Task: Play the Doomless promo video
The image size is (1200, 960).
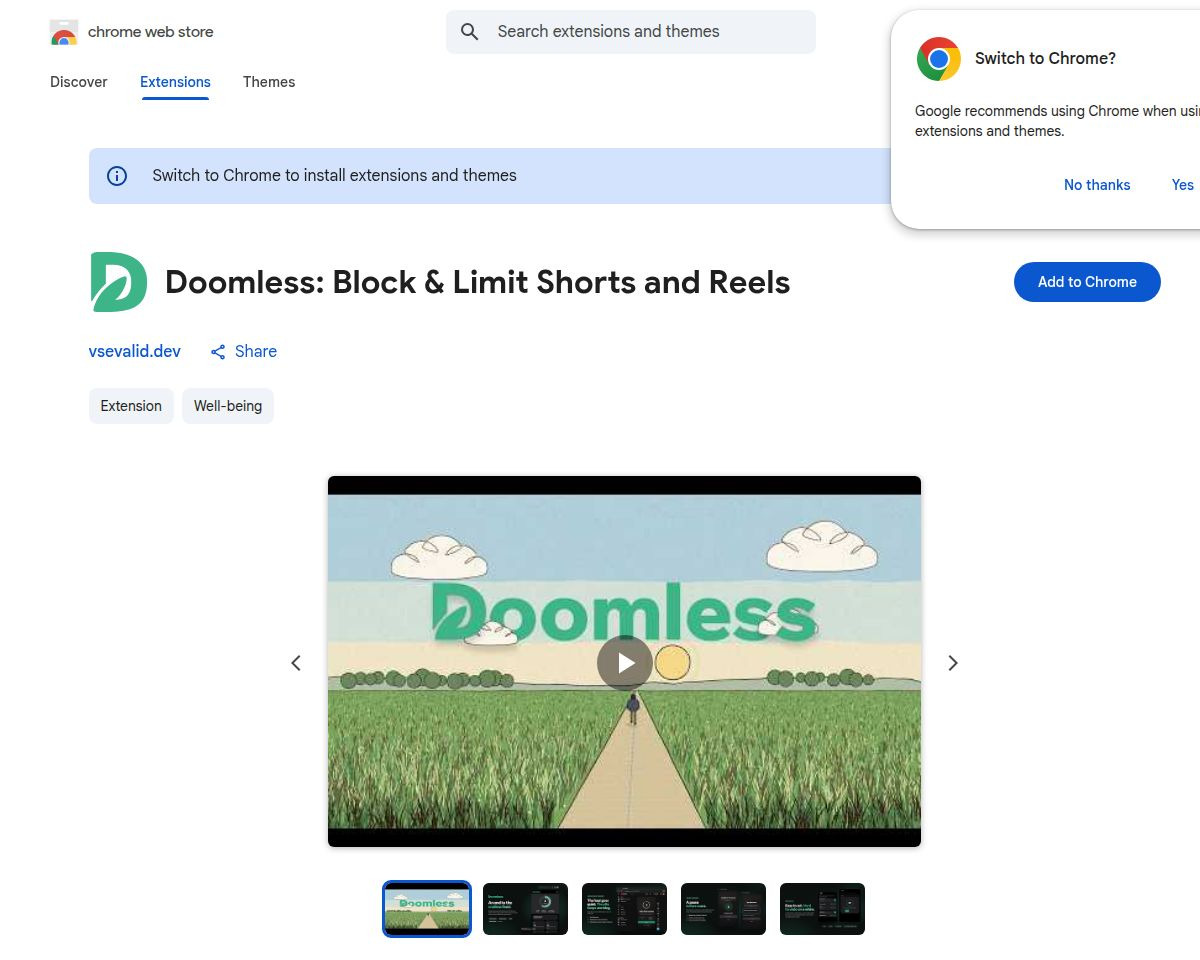Action: click(x=625, y=663)
